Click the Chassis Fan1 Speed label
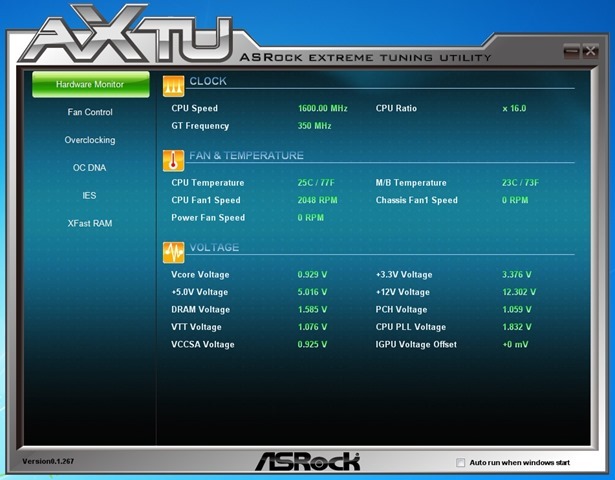Screen dimensions: 615x480 click(417, 200)
